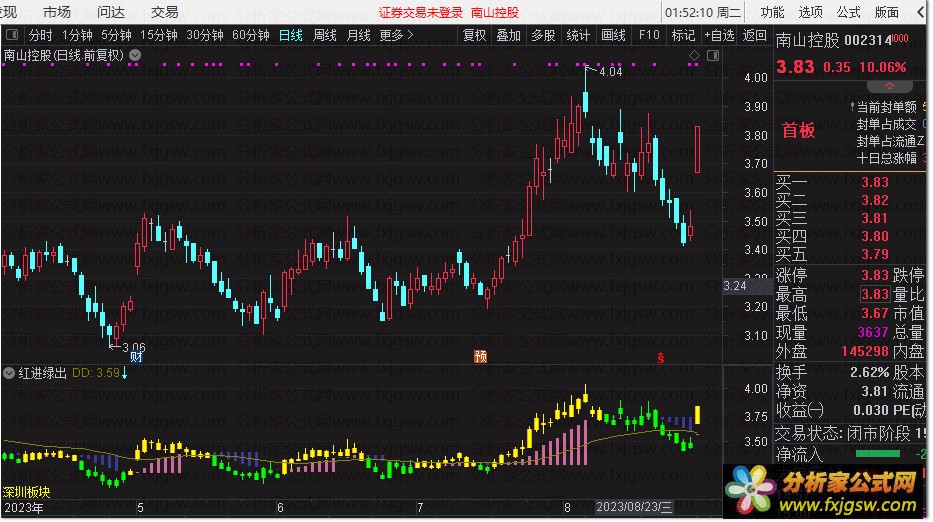Image resolution: width=933 pixels, height=522 pixels.
Task: Select the 周线 weekly timeframe
Action: [x=325, y=35]
